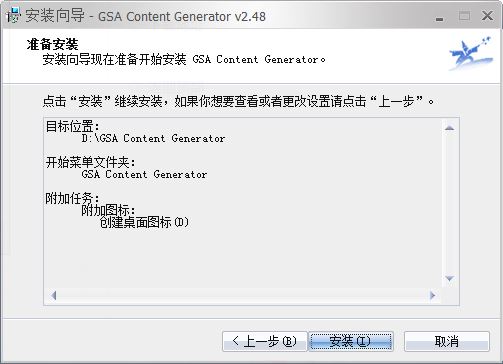This screenshot has height=364, width=503.
Task: Cancel setup with the 取消 button
Action: 447,341
